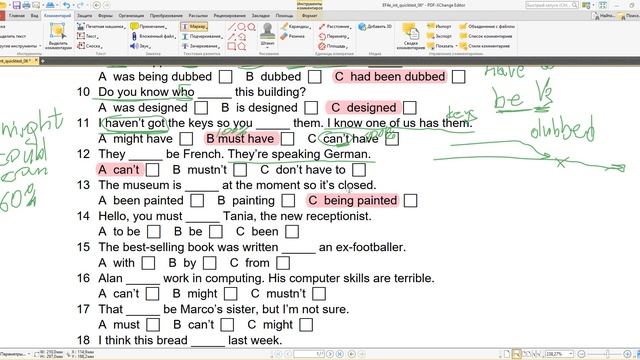The image size is (640, 360).
Task: Click Импорт comments button
Action: click(x=439, y=27)
